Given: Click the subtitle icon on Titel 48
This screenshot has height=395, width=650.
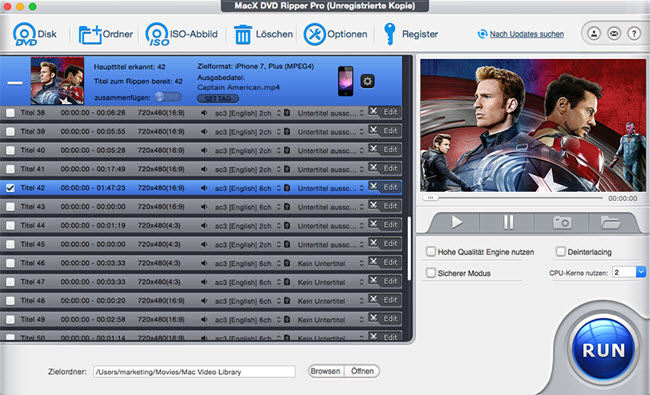Looking at the screenshot, I should coord(287,300).
